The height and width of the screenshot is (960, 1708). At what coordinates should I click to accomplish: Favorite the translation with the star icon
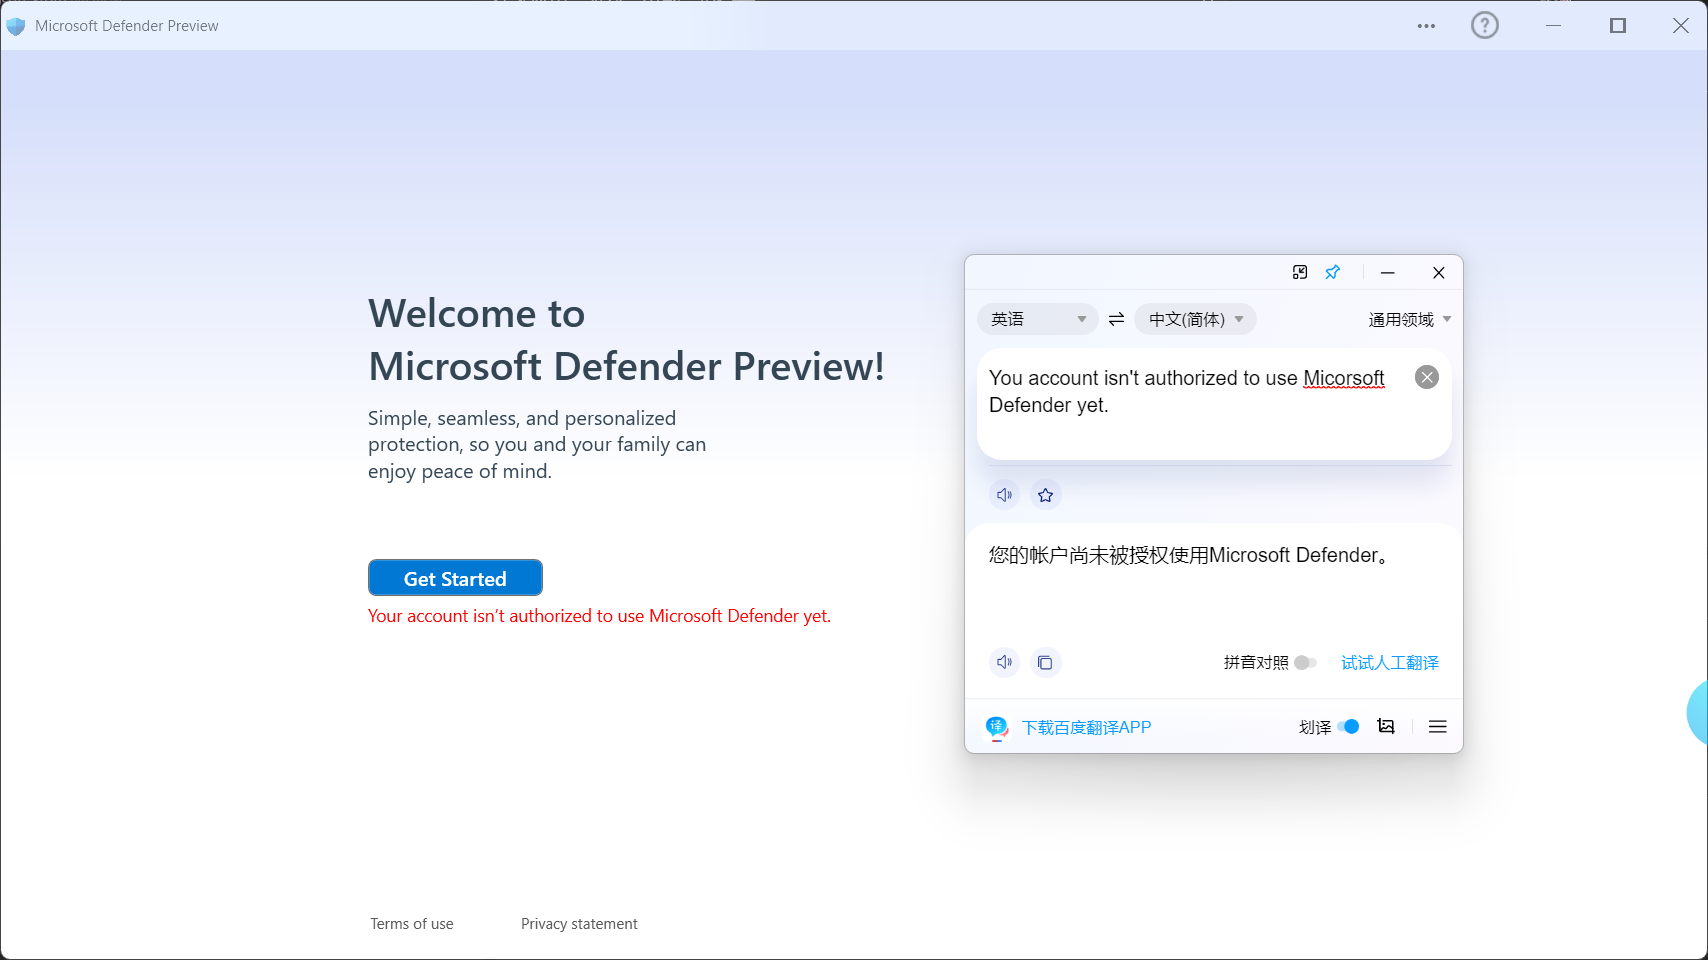[x=1046, y=495]
